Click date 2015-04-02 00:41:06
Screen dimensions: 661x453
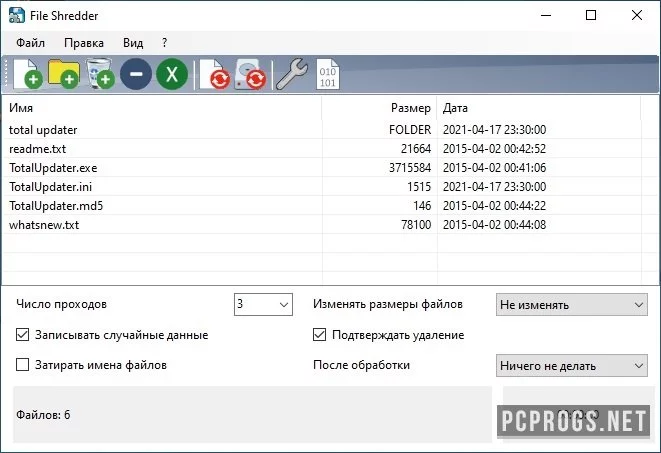494,168
